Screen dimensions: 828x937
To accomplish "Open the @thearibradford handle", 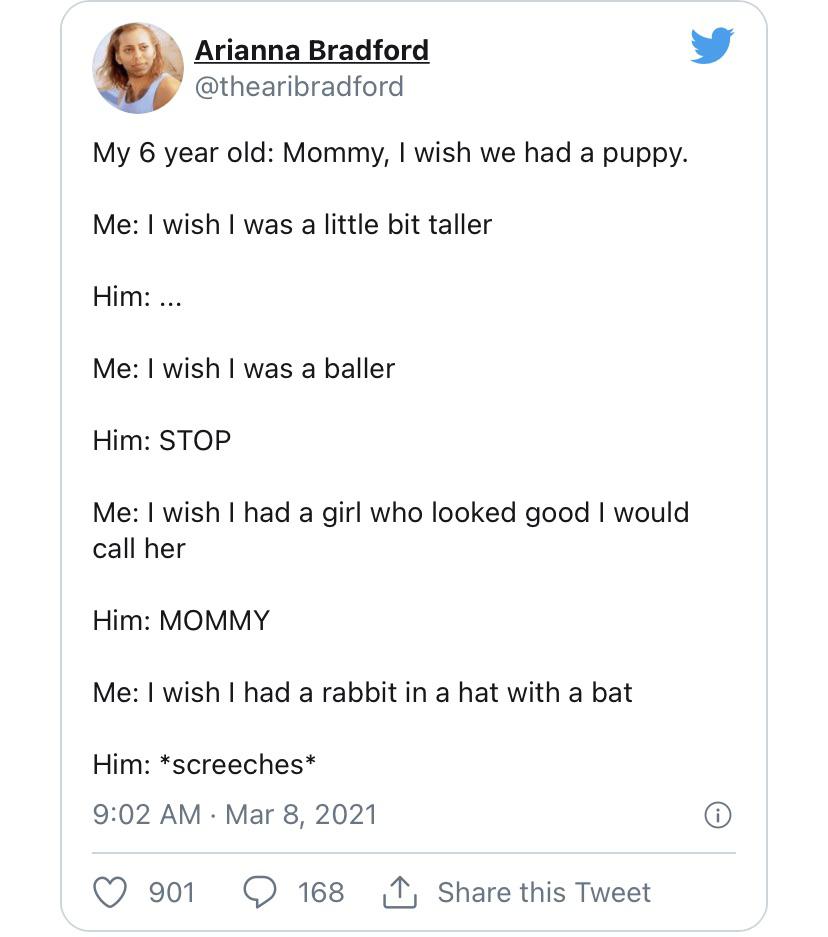I will [298, 87].
